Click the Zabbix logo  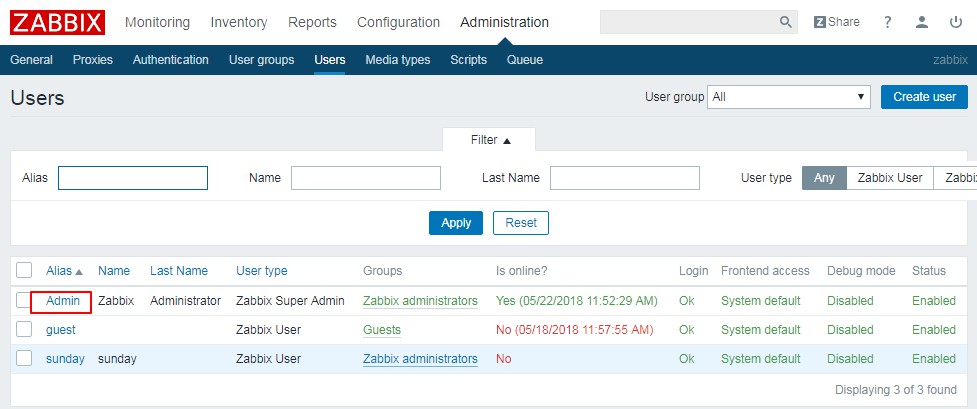tap(58, 22)
